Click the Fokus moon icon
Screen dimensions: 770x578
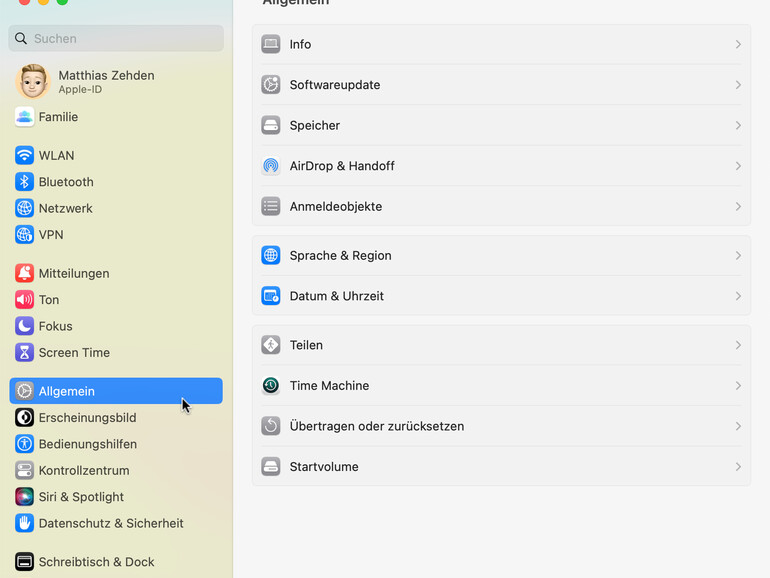(24, 326)
